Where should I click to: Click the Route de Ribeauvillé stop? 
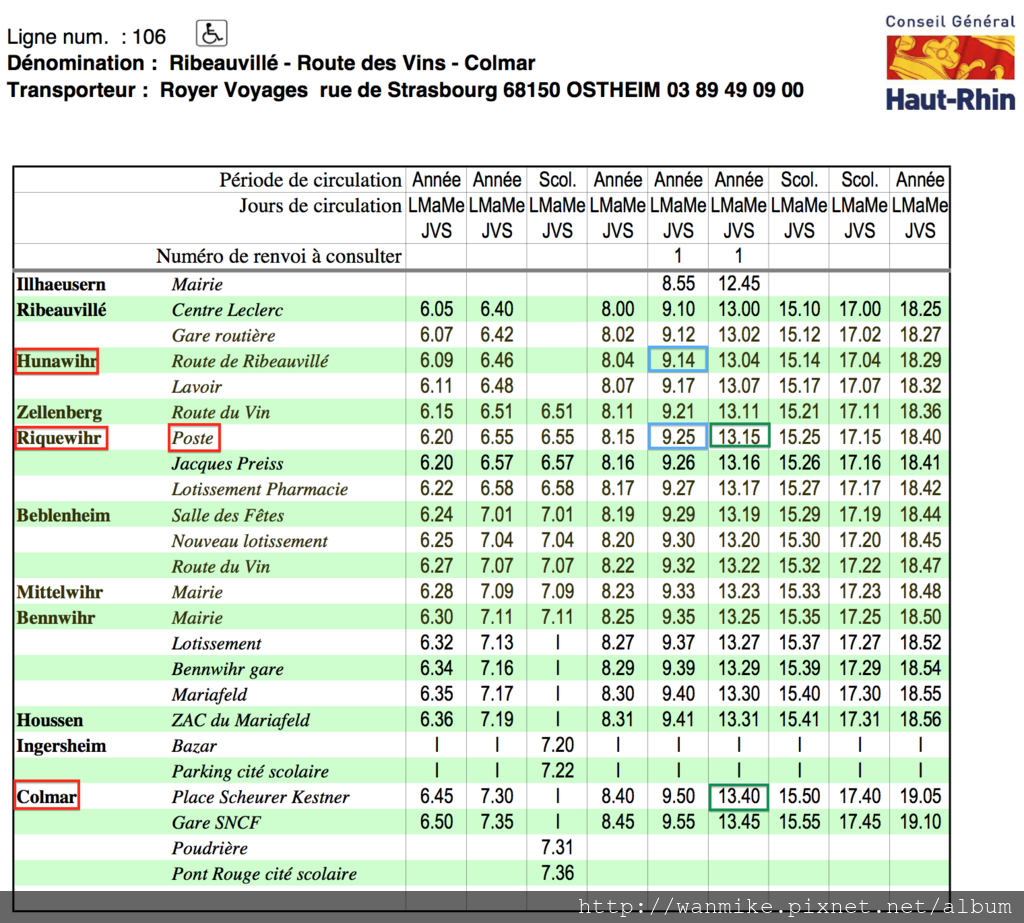point(250,361)
